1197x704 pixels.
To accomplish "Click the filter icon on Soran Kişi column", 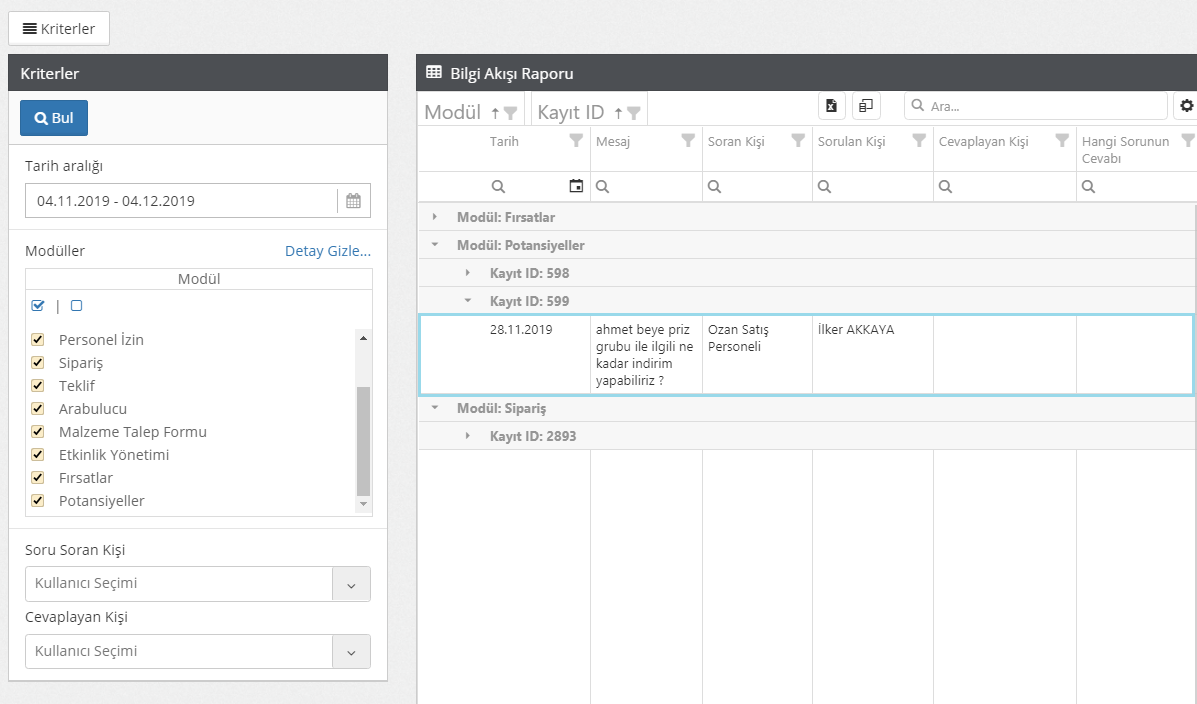I will tap(798, 141).
